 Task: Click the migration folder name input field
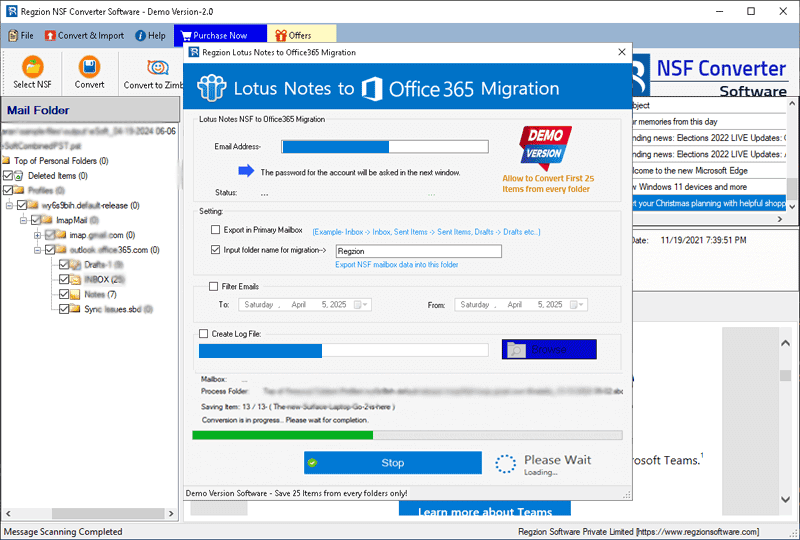tap(417, 251)
